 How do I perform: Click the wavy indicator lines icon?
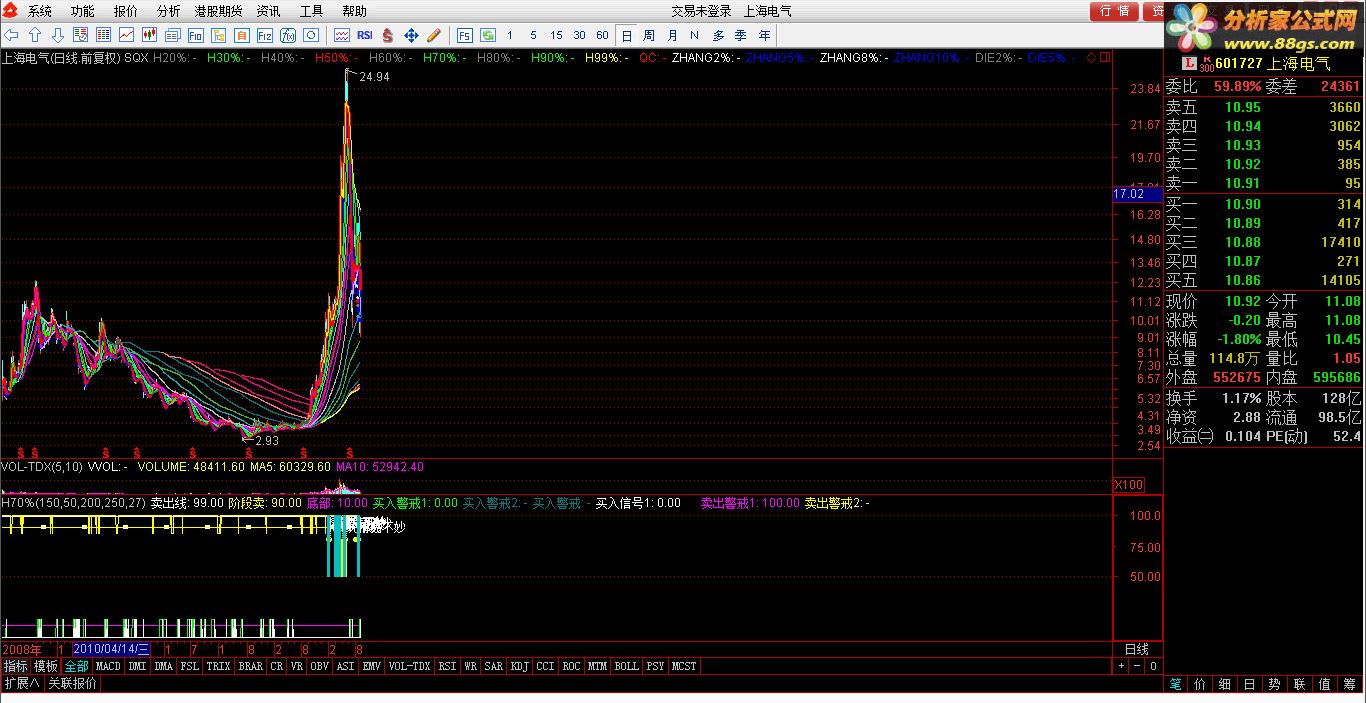tap(342, 35)
